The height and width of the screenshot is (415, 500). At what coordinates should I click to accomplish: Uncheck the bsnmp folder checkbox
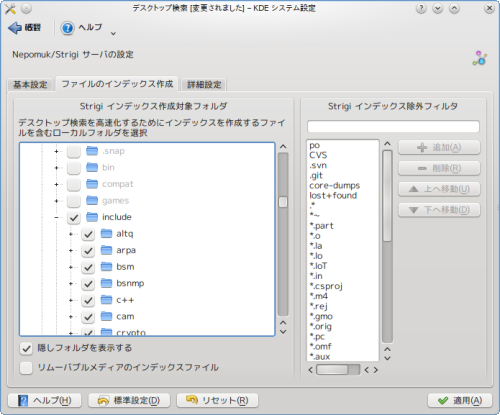click(88, 284)
